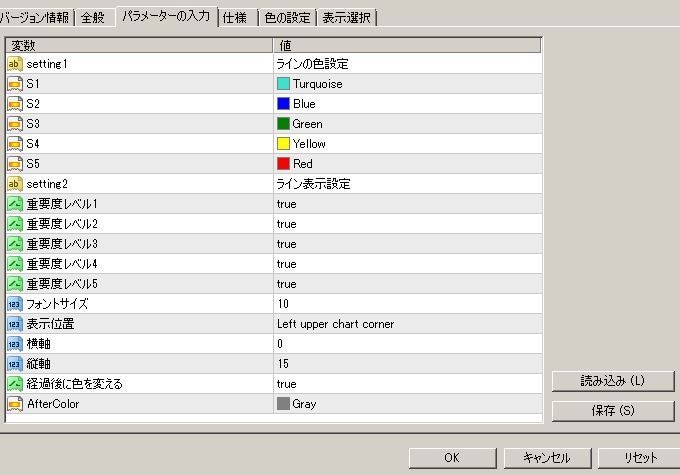The image size is (680, 475).
Task: Select the setting2 variable name
Action: coord(47,184)
